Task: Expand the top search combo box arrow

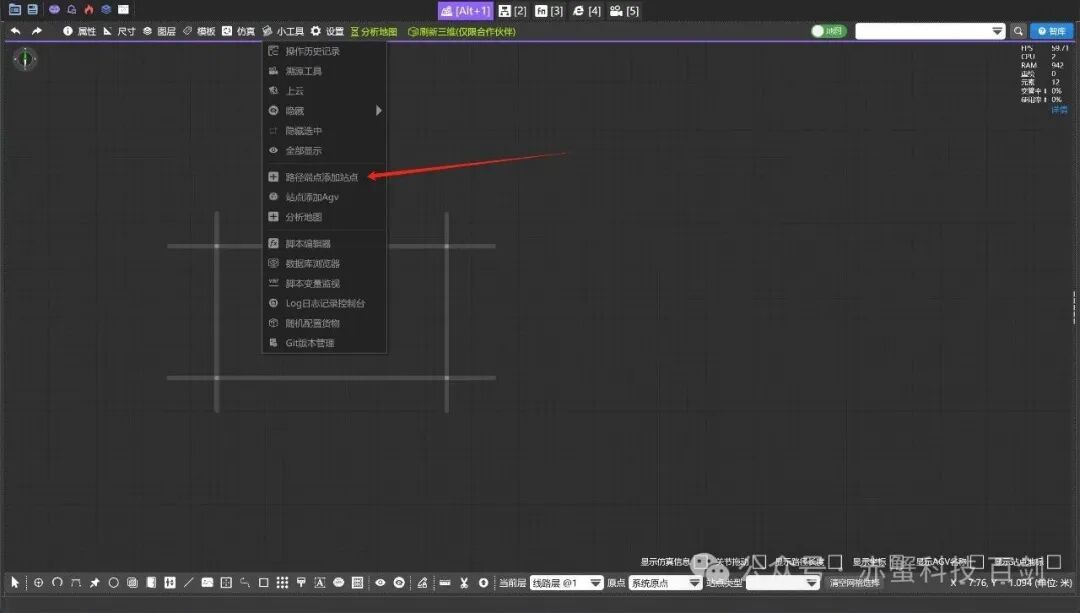Action: [997, 31]
